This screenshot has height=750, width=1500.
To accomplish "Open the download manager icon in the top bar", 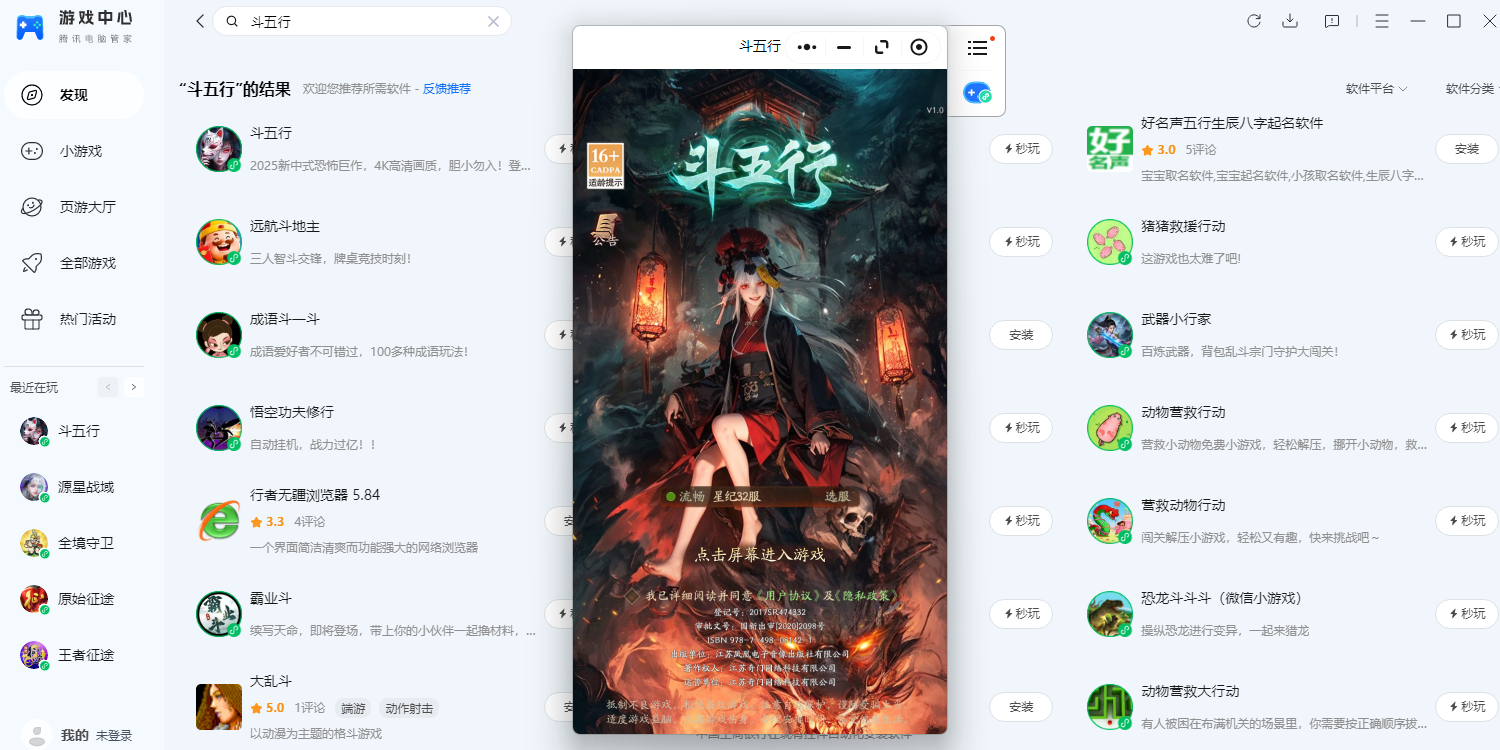I will pyautogui.click(x=1290, y=21).
